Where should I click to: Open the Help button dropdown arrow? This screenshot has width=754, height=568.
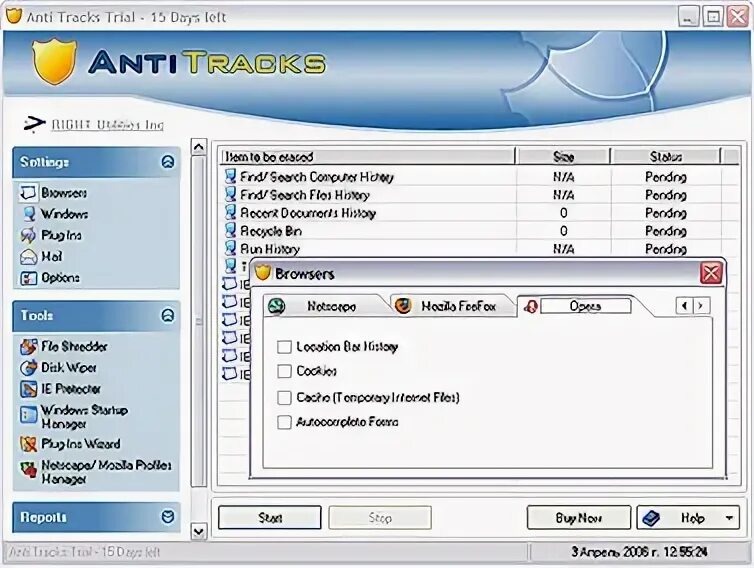coord(729,518)
